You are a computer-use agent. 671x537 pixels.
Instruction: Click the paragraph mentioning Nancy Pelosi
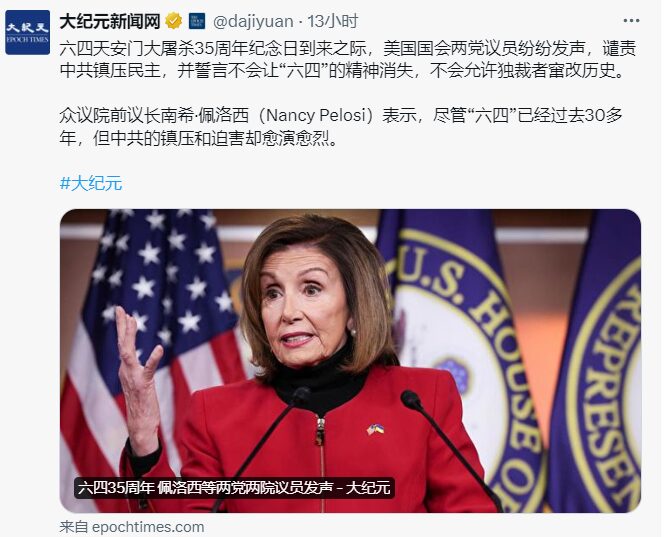[341, 127]
